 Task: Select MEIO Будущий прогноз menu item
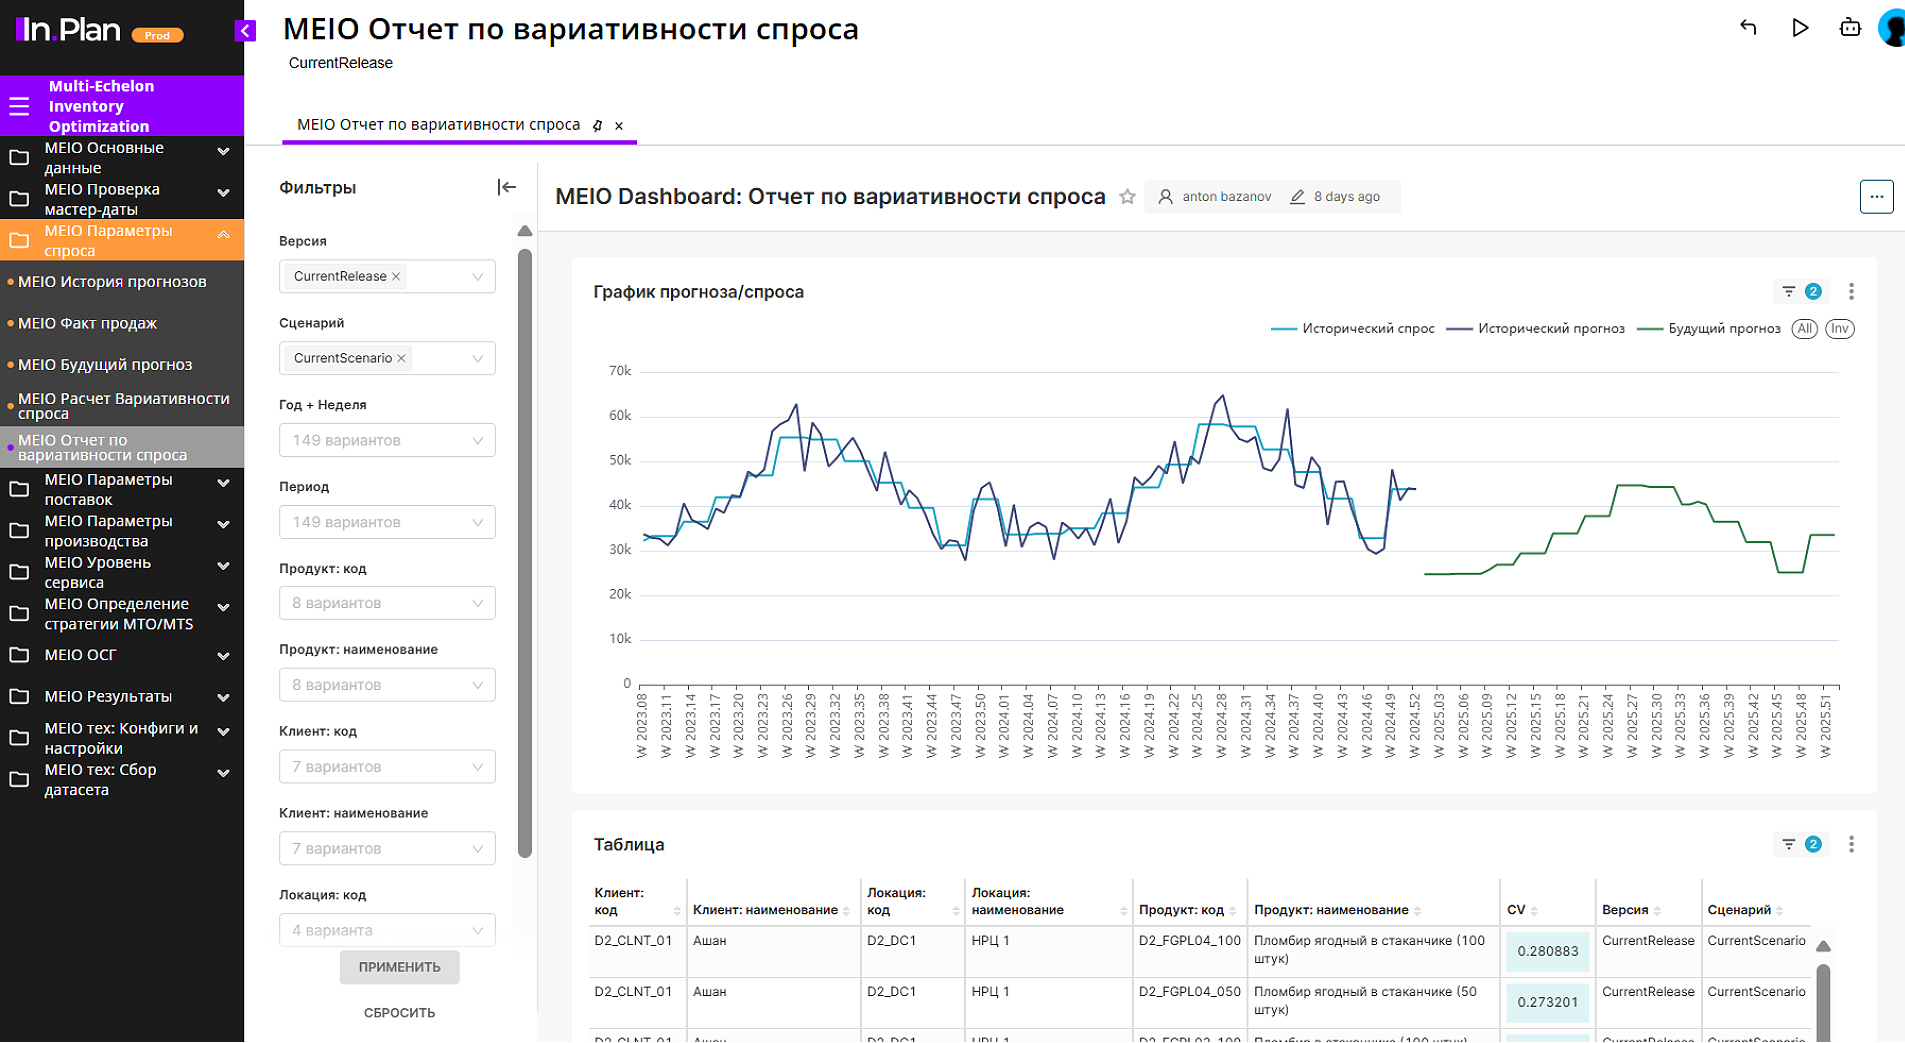[x=105, y=365]
